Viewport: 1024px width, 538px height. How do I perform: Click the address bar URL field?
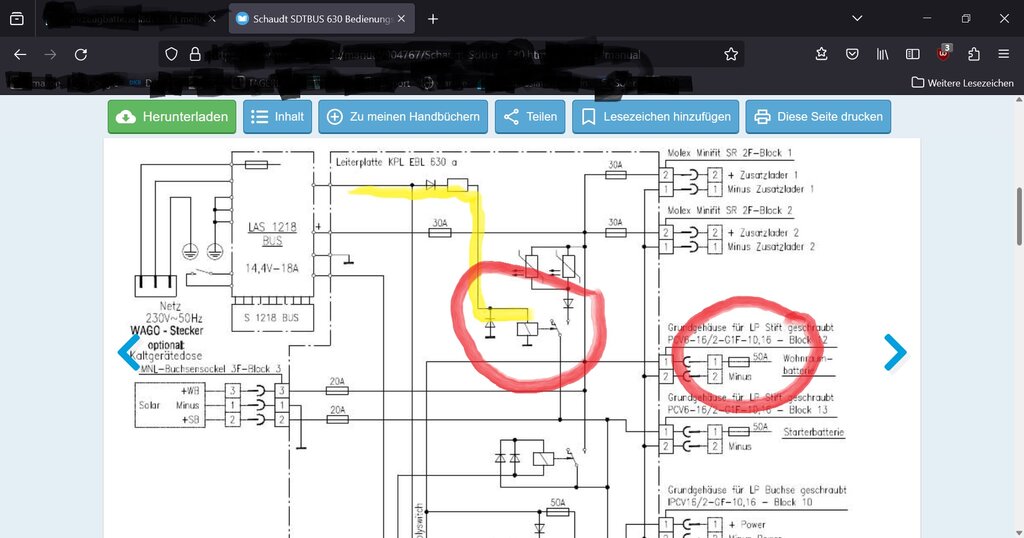click(451, 54)
